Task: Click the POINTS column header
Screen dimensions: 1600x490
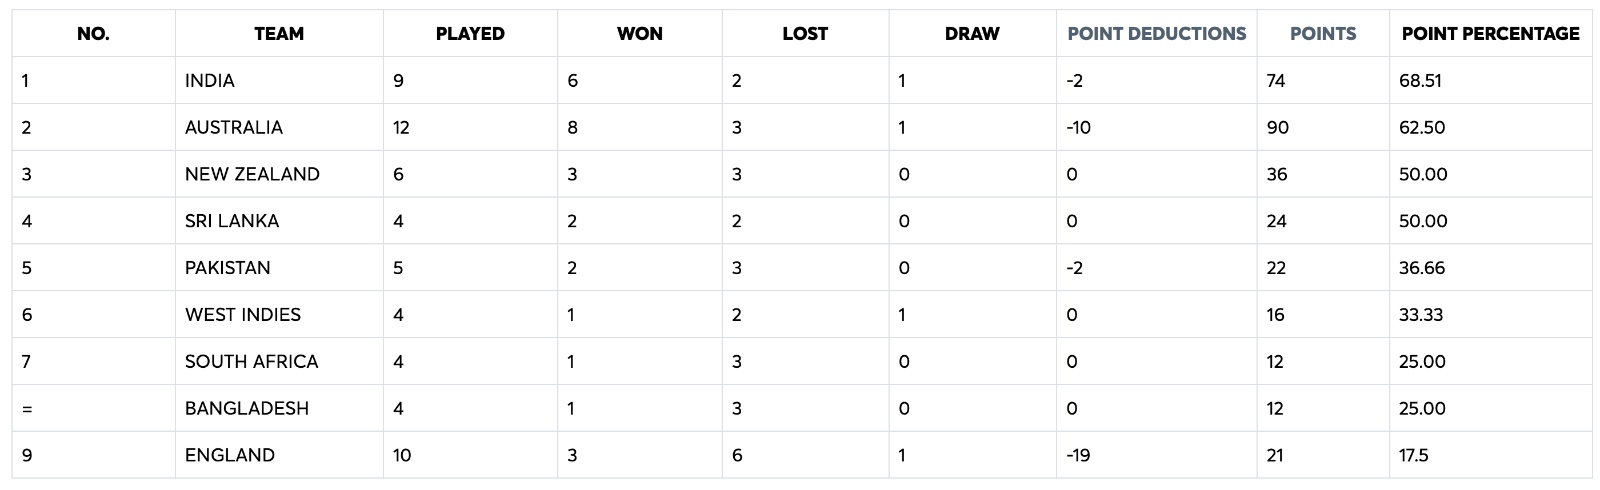Action: coord(1323,34)
